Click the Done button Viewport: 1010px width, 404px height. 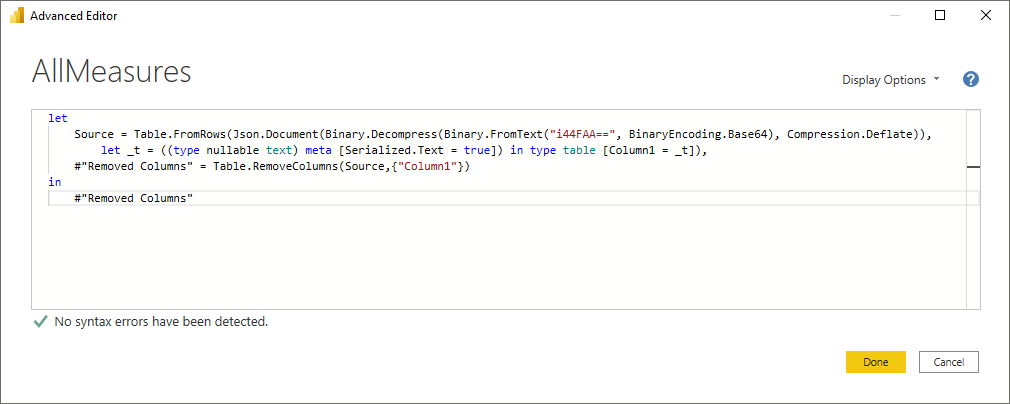pyautogui.click(x=875, y=362)
